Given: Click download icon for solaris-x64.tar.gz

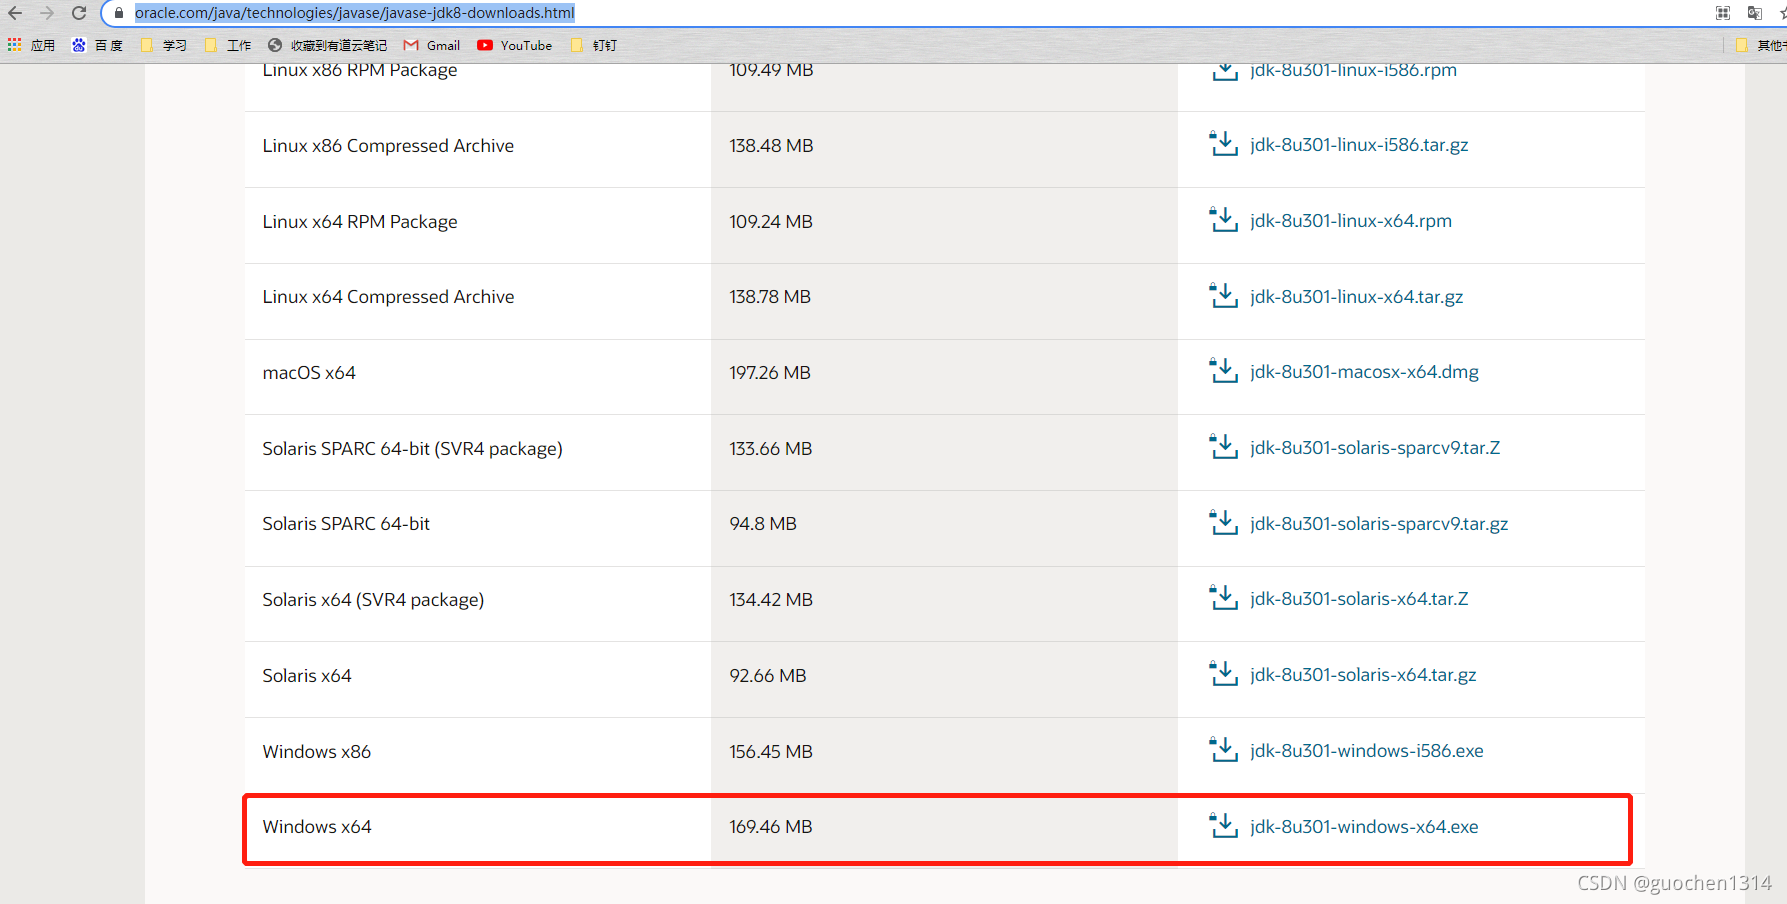Looking at the screenshot, I should click(1224, 674).
